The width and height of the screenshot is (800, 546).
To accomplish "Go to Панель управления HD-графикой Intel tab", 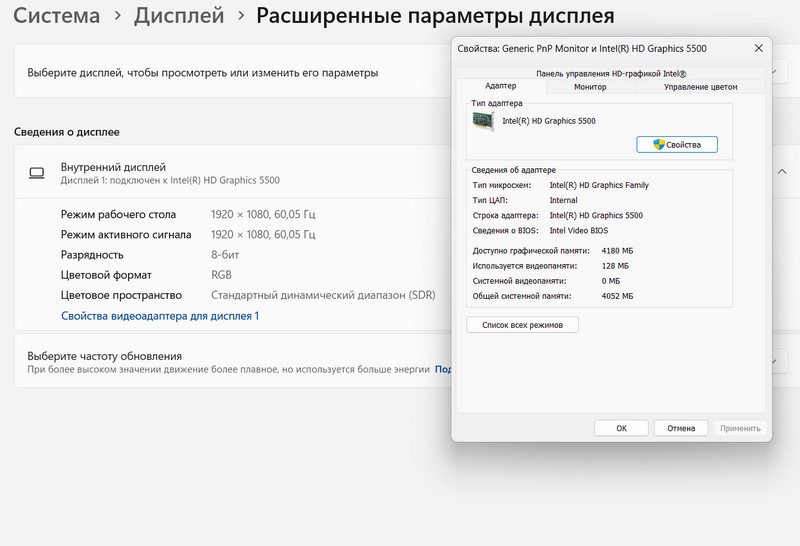I will 610,73.
